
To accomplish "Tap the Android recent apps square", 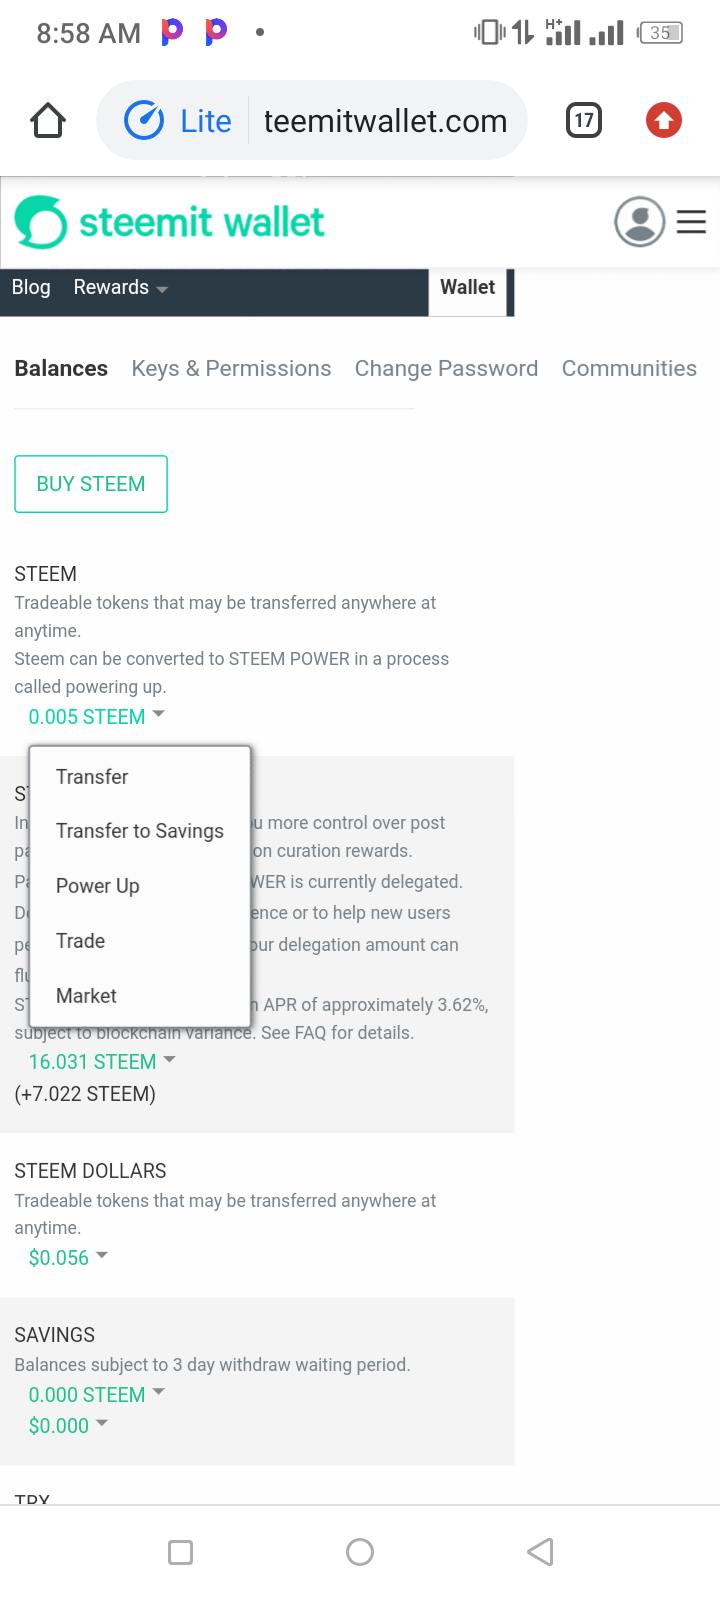I will pos(181,1552).
